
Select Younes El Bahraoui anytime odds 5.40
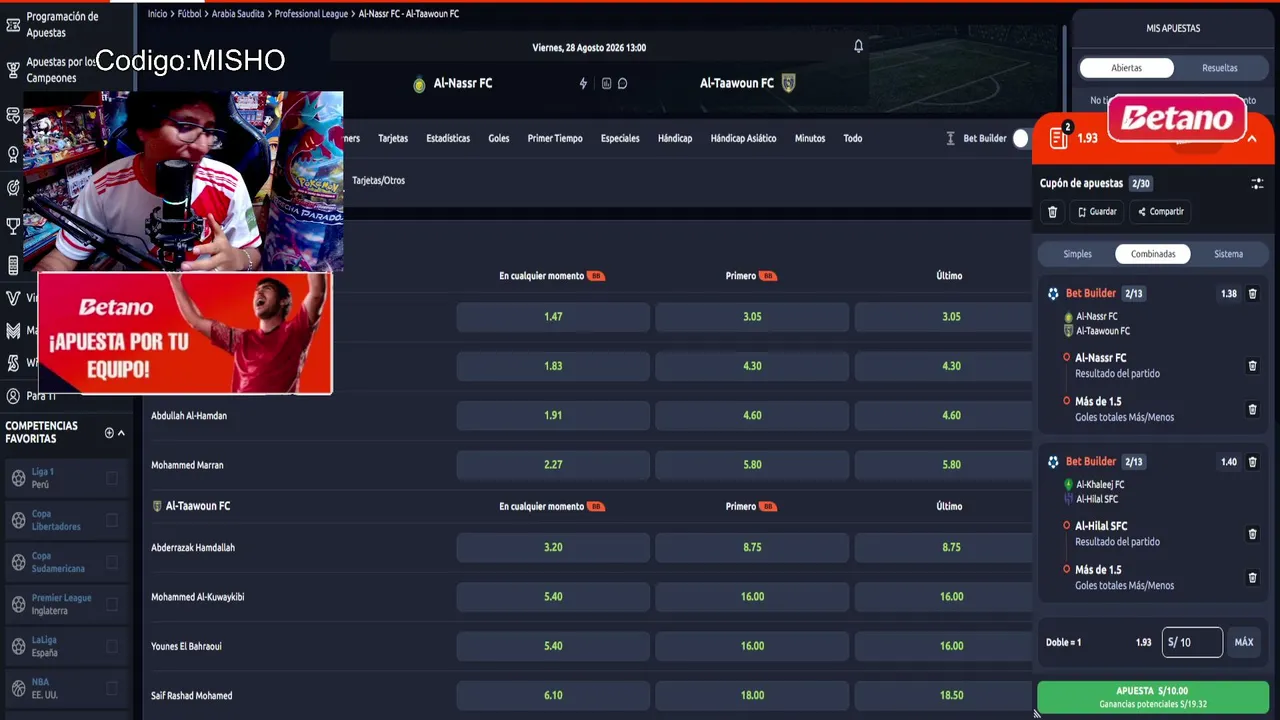(x=553, y=646)
